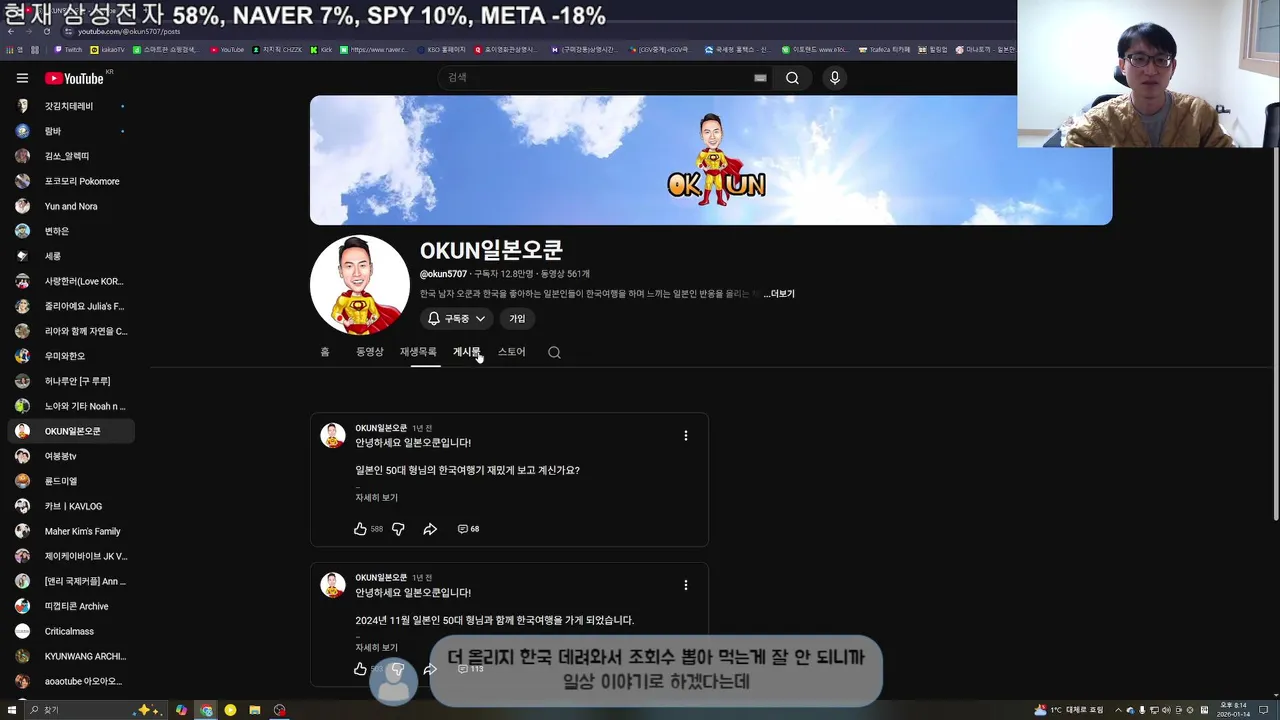Screen dimensions: 1280x720
Task: Click the channel search magnifier icon
Action: 554,352
